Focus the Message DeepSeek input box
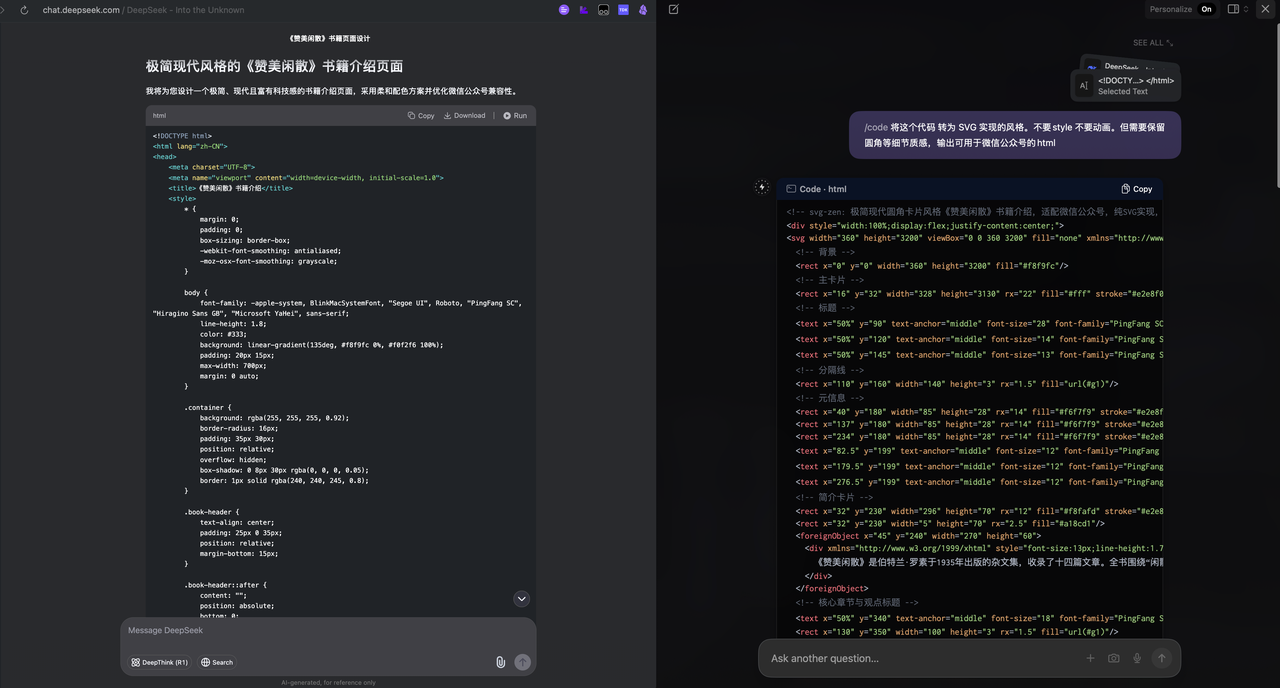Screen dimensions: 1280x688 click(328, 631)
